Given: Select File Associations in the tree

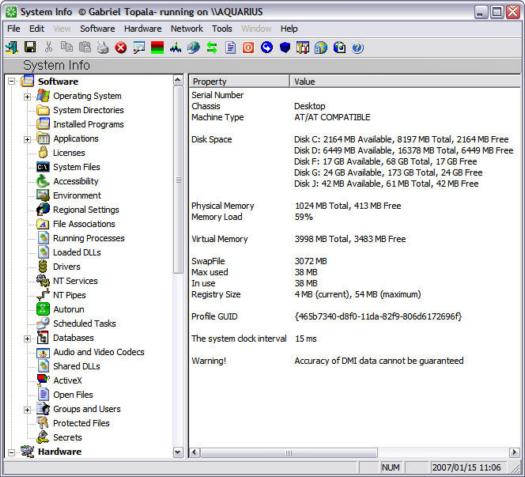Looking at the screenshot, I should 84,224.
